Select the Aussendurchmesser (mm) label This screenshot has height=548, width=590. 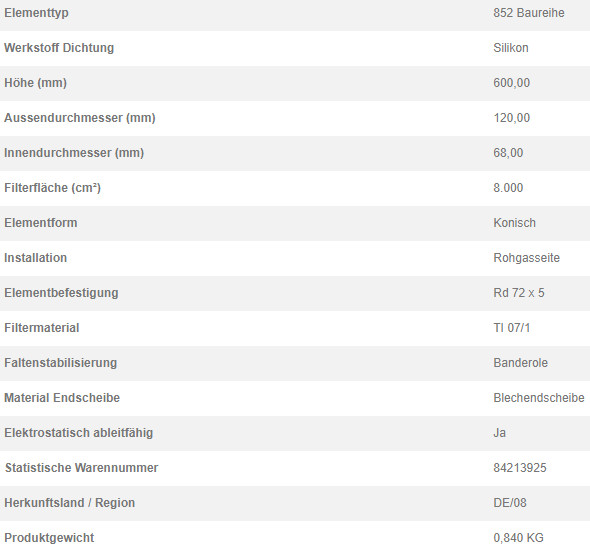pos(80,118)
